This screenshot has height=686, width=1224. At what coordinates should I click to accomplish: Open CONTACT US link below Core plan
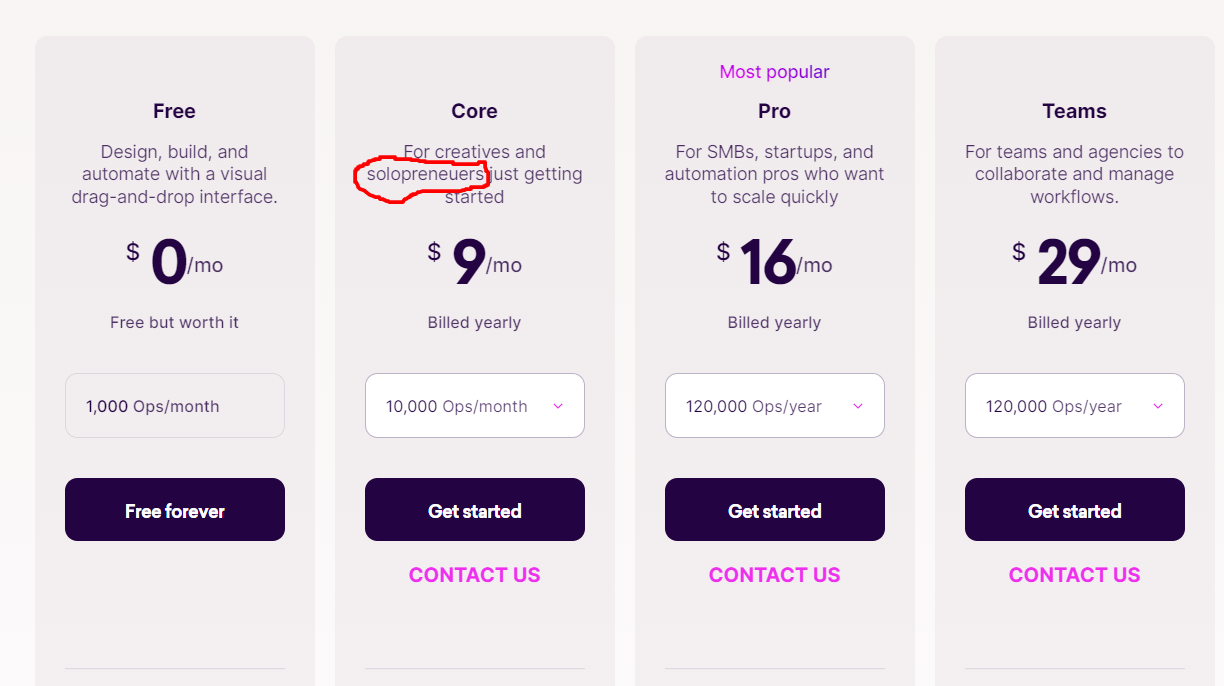click(475, 575)
